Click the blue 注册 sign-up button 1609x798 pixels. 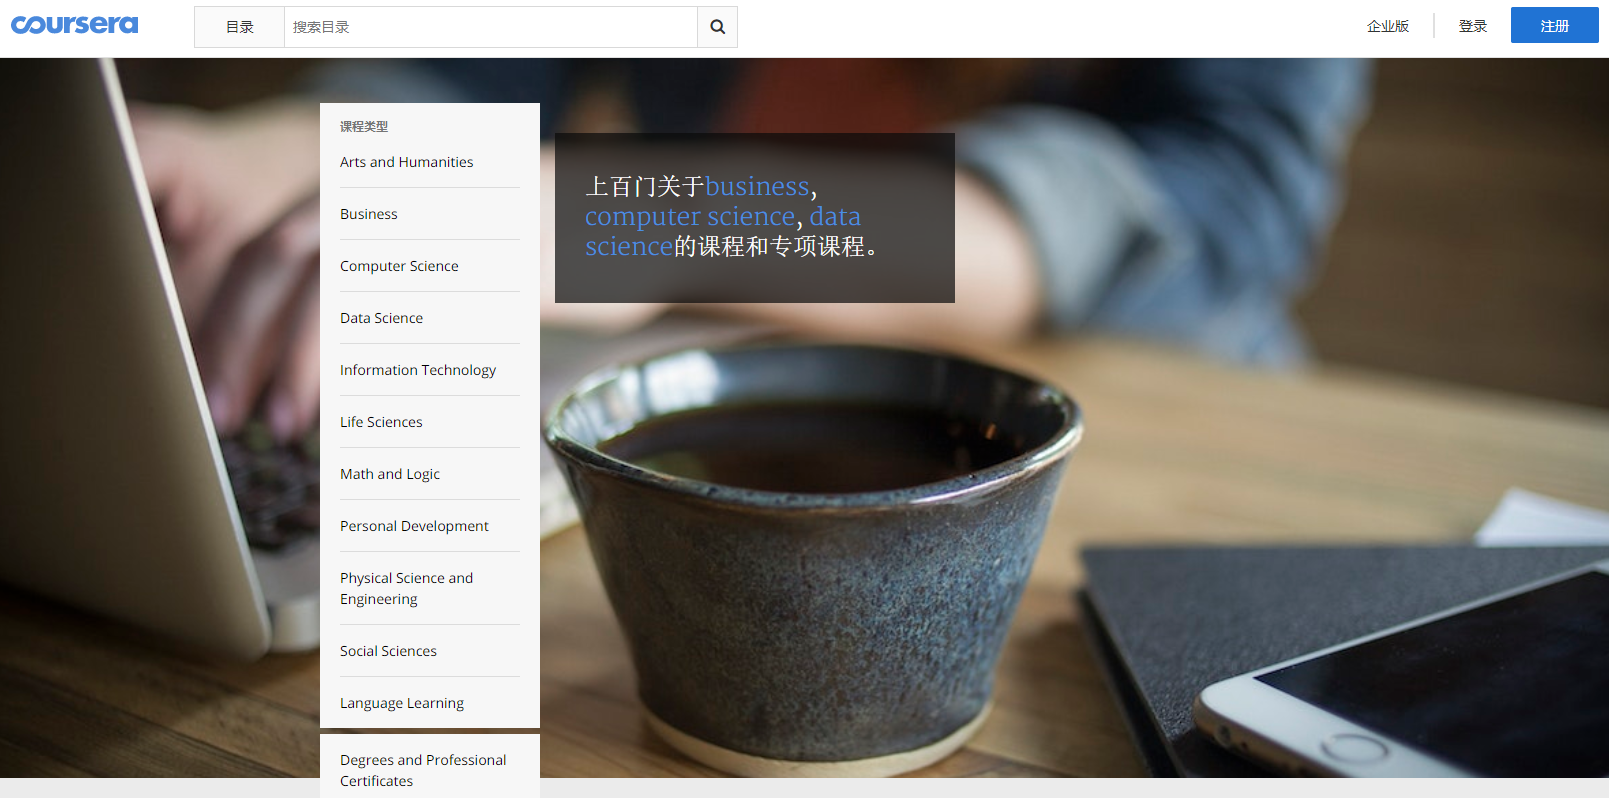pos(1555,26)
